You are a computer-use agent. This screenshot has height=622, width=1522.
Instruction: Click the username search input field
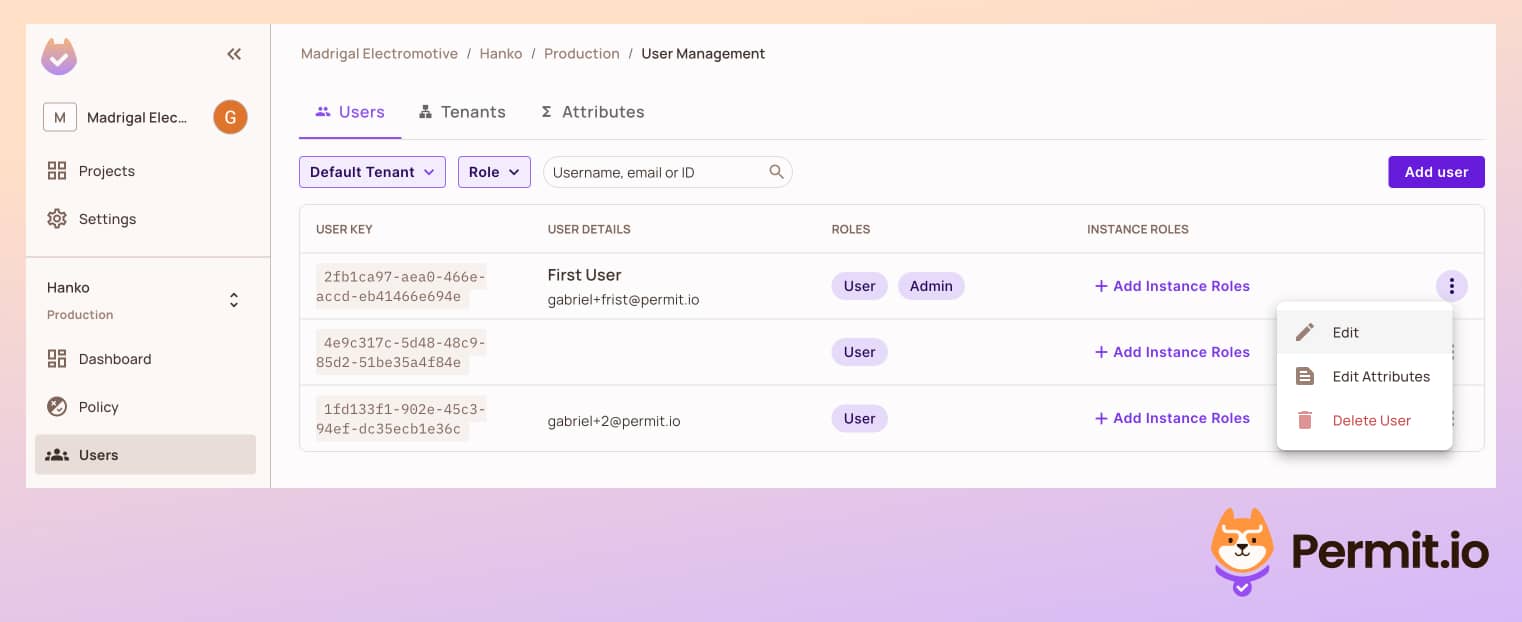pyautogui.click(x=650, y=172)
